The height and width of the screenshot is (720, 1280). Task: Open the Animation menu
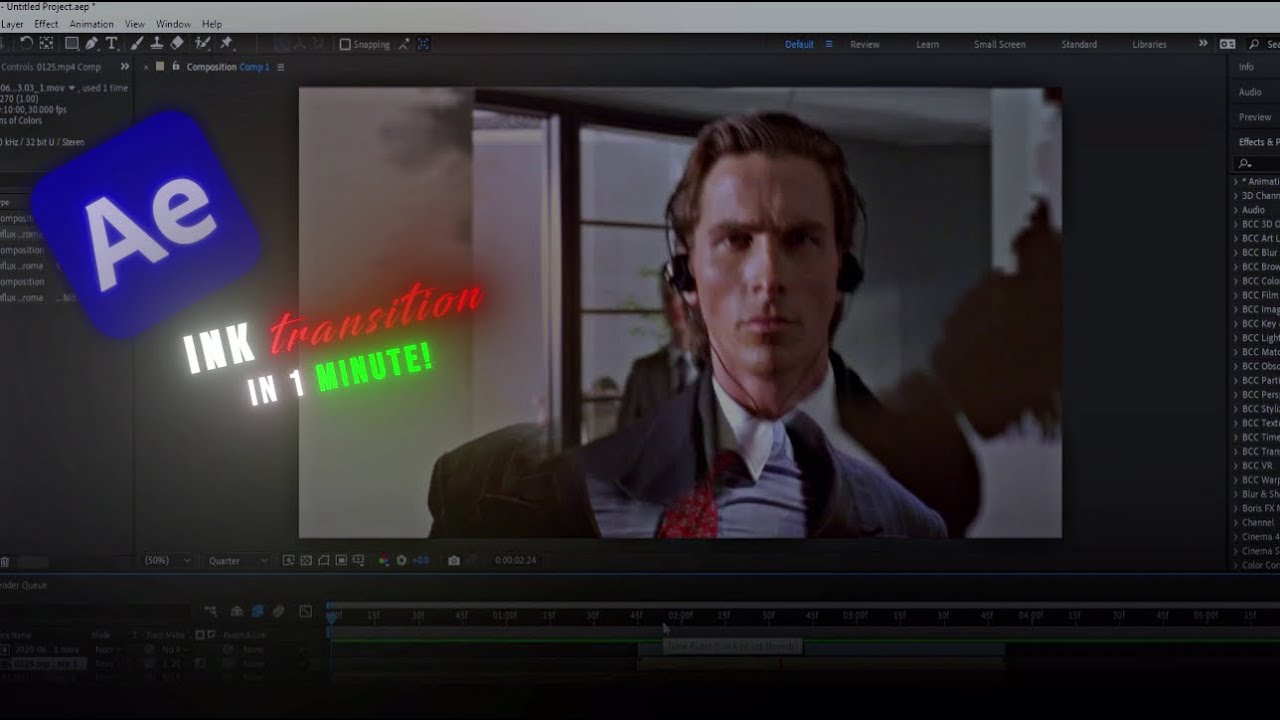point(91,24)
